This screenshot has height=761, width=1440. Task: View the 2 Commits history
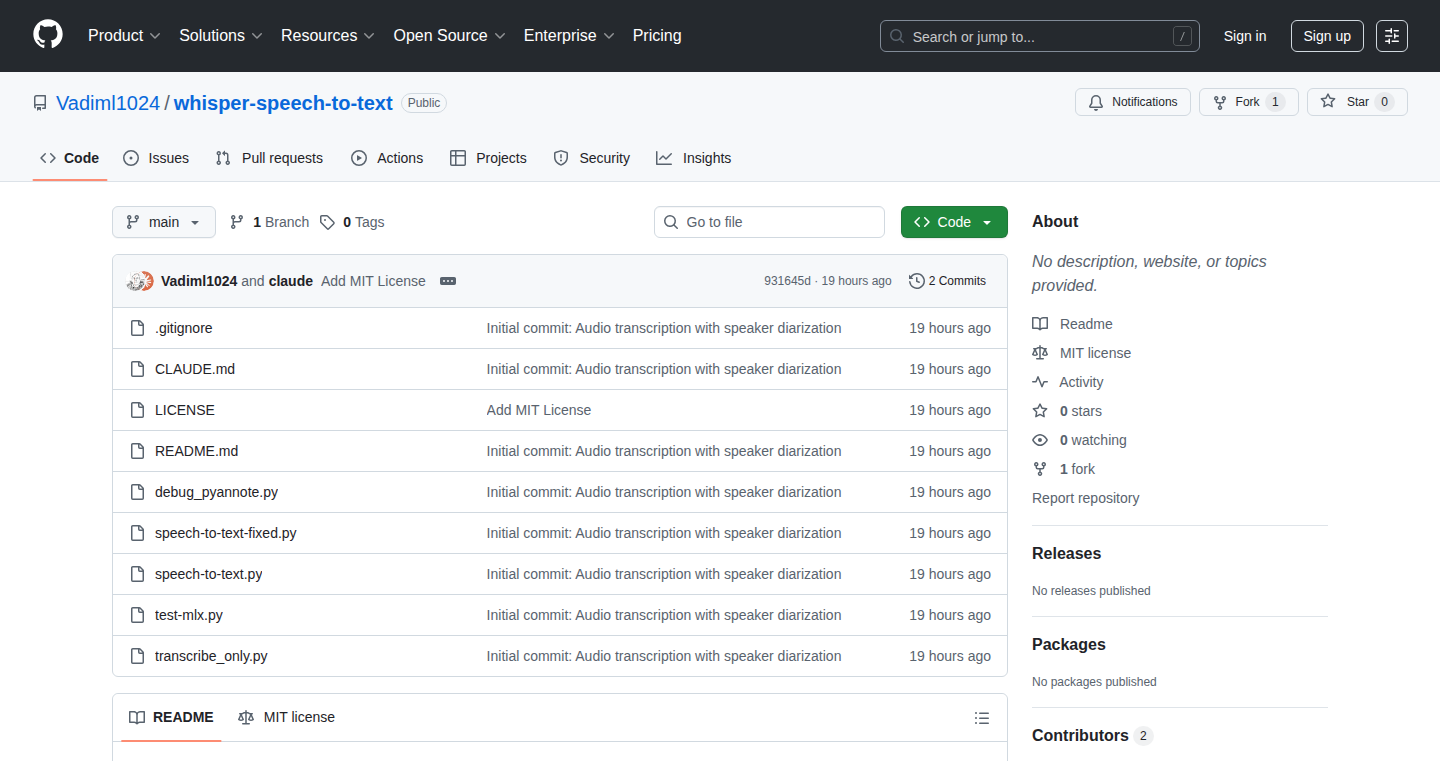(x=947, y=281)
